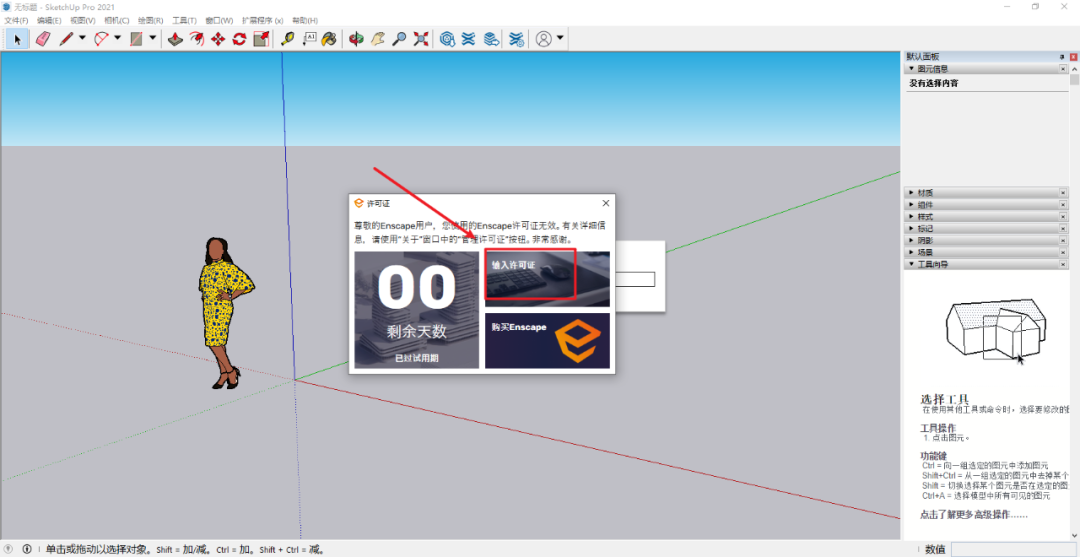
Task: Expand the 材质 panel section
Action: [x=925, y=192]
